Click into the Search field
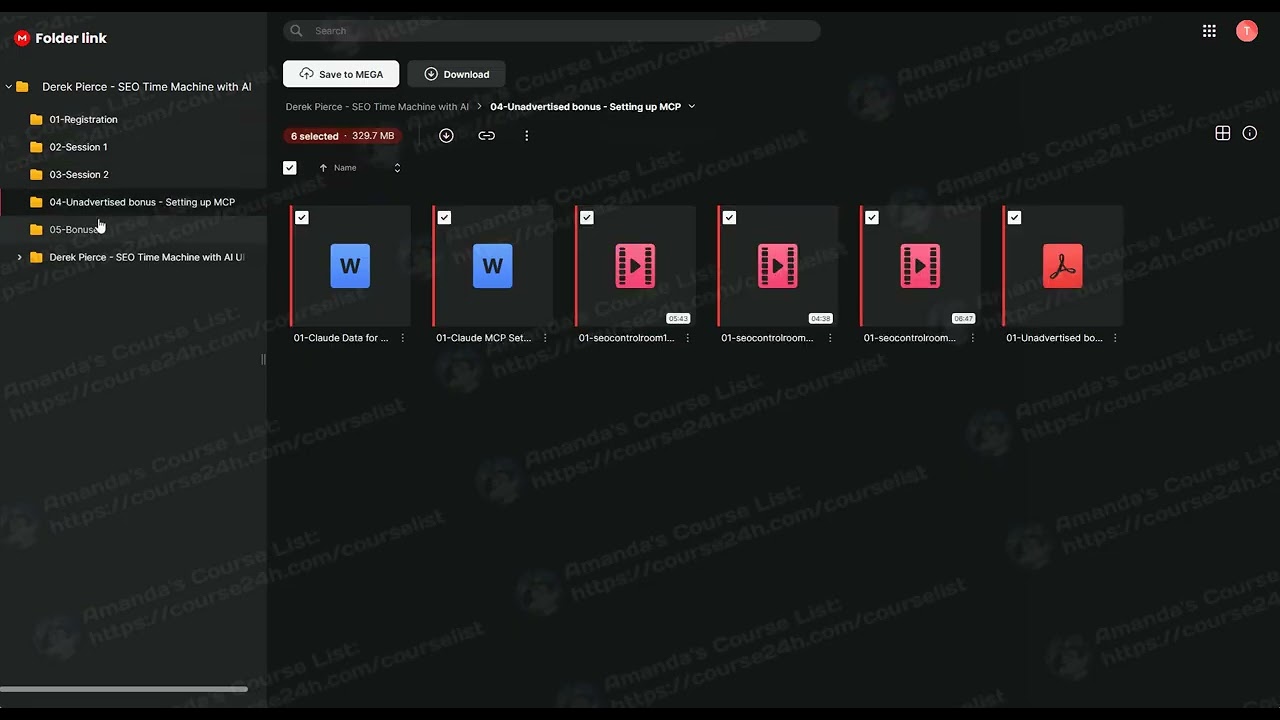 [x=552, y=31]
